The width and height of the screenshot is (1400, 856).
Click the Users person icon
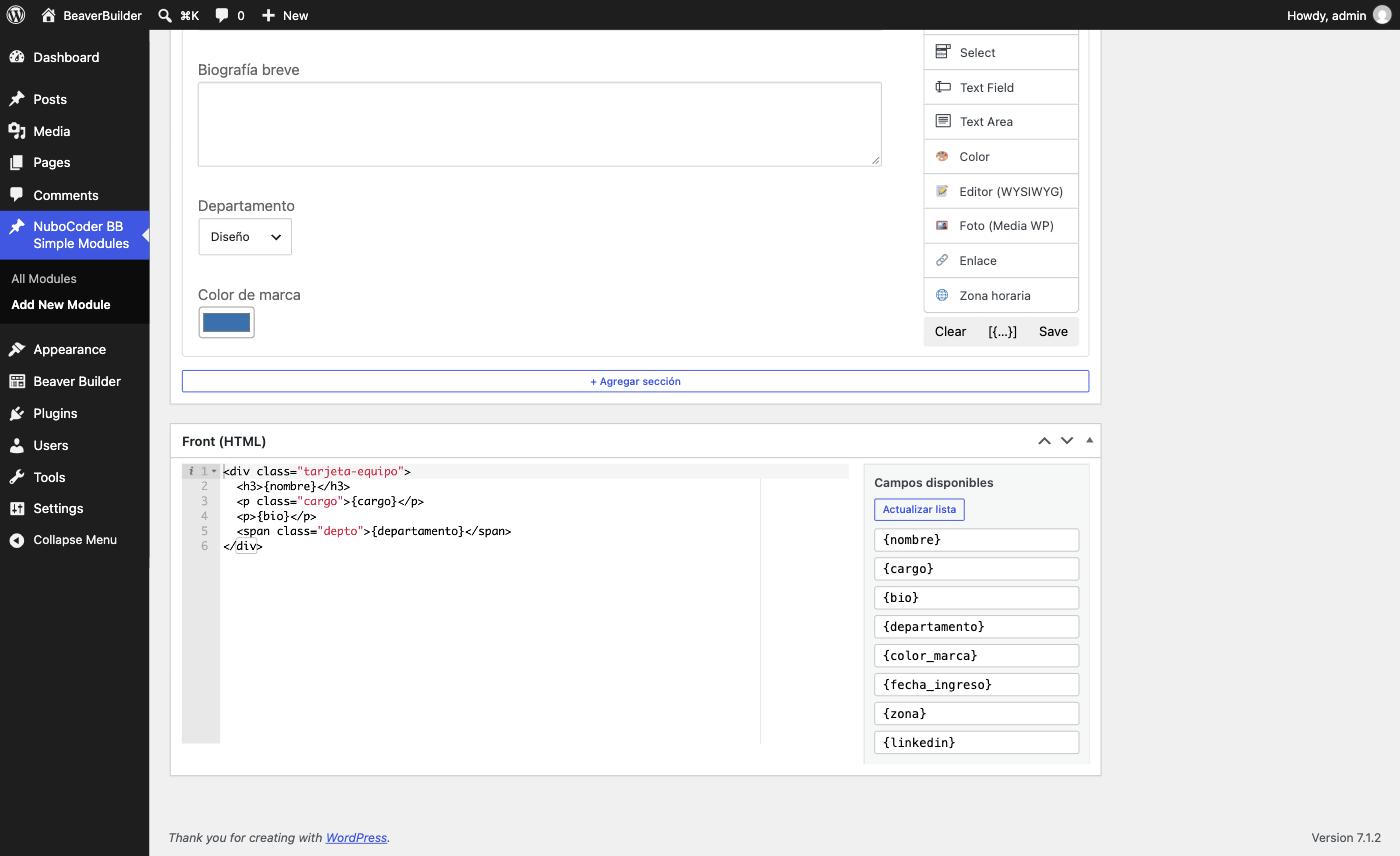[17, 445]
